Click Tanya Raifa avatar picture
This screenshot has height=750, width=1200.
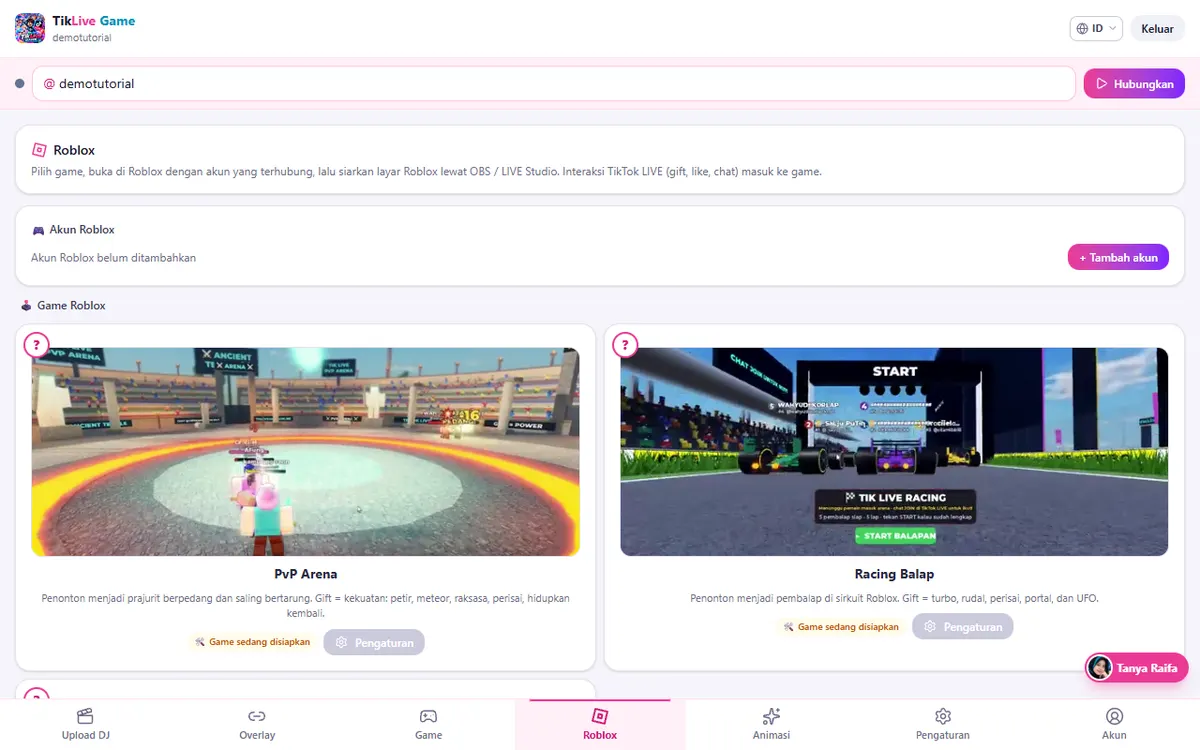tap(1100, 668)
